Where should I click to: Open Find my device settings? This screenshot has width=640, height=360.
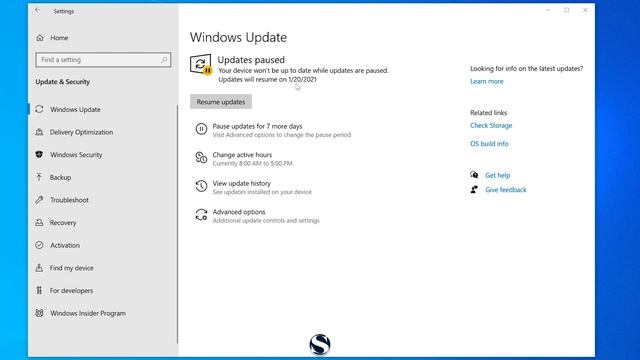(71, 268)
